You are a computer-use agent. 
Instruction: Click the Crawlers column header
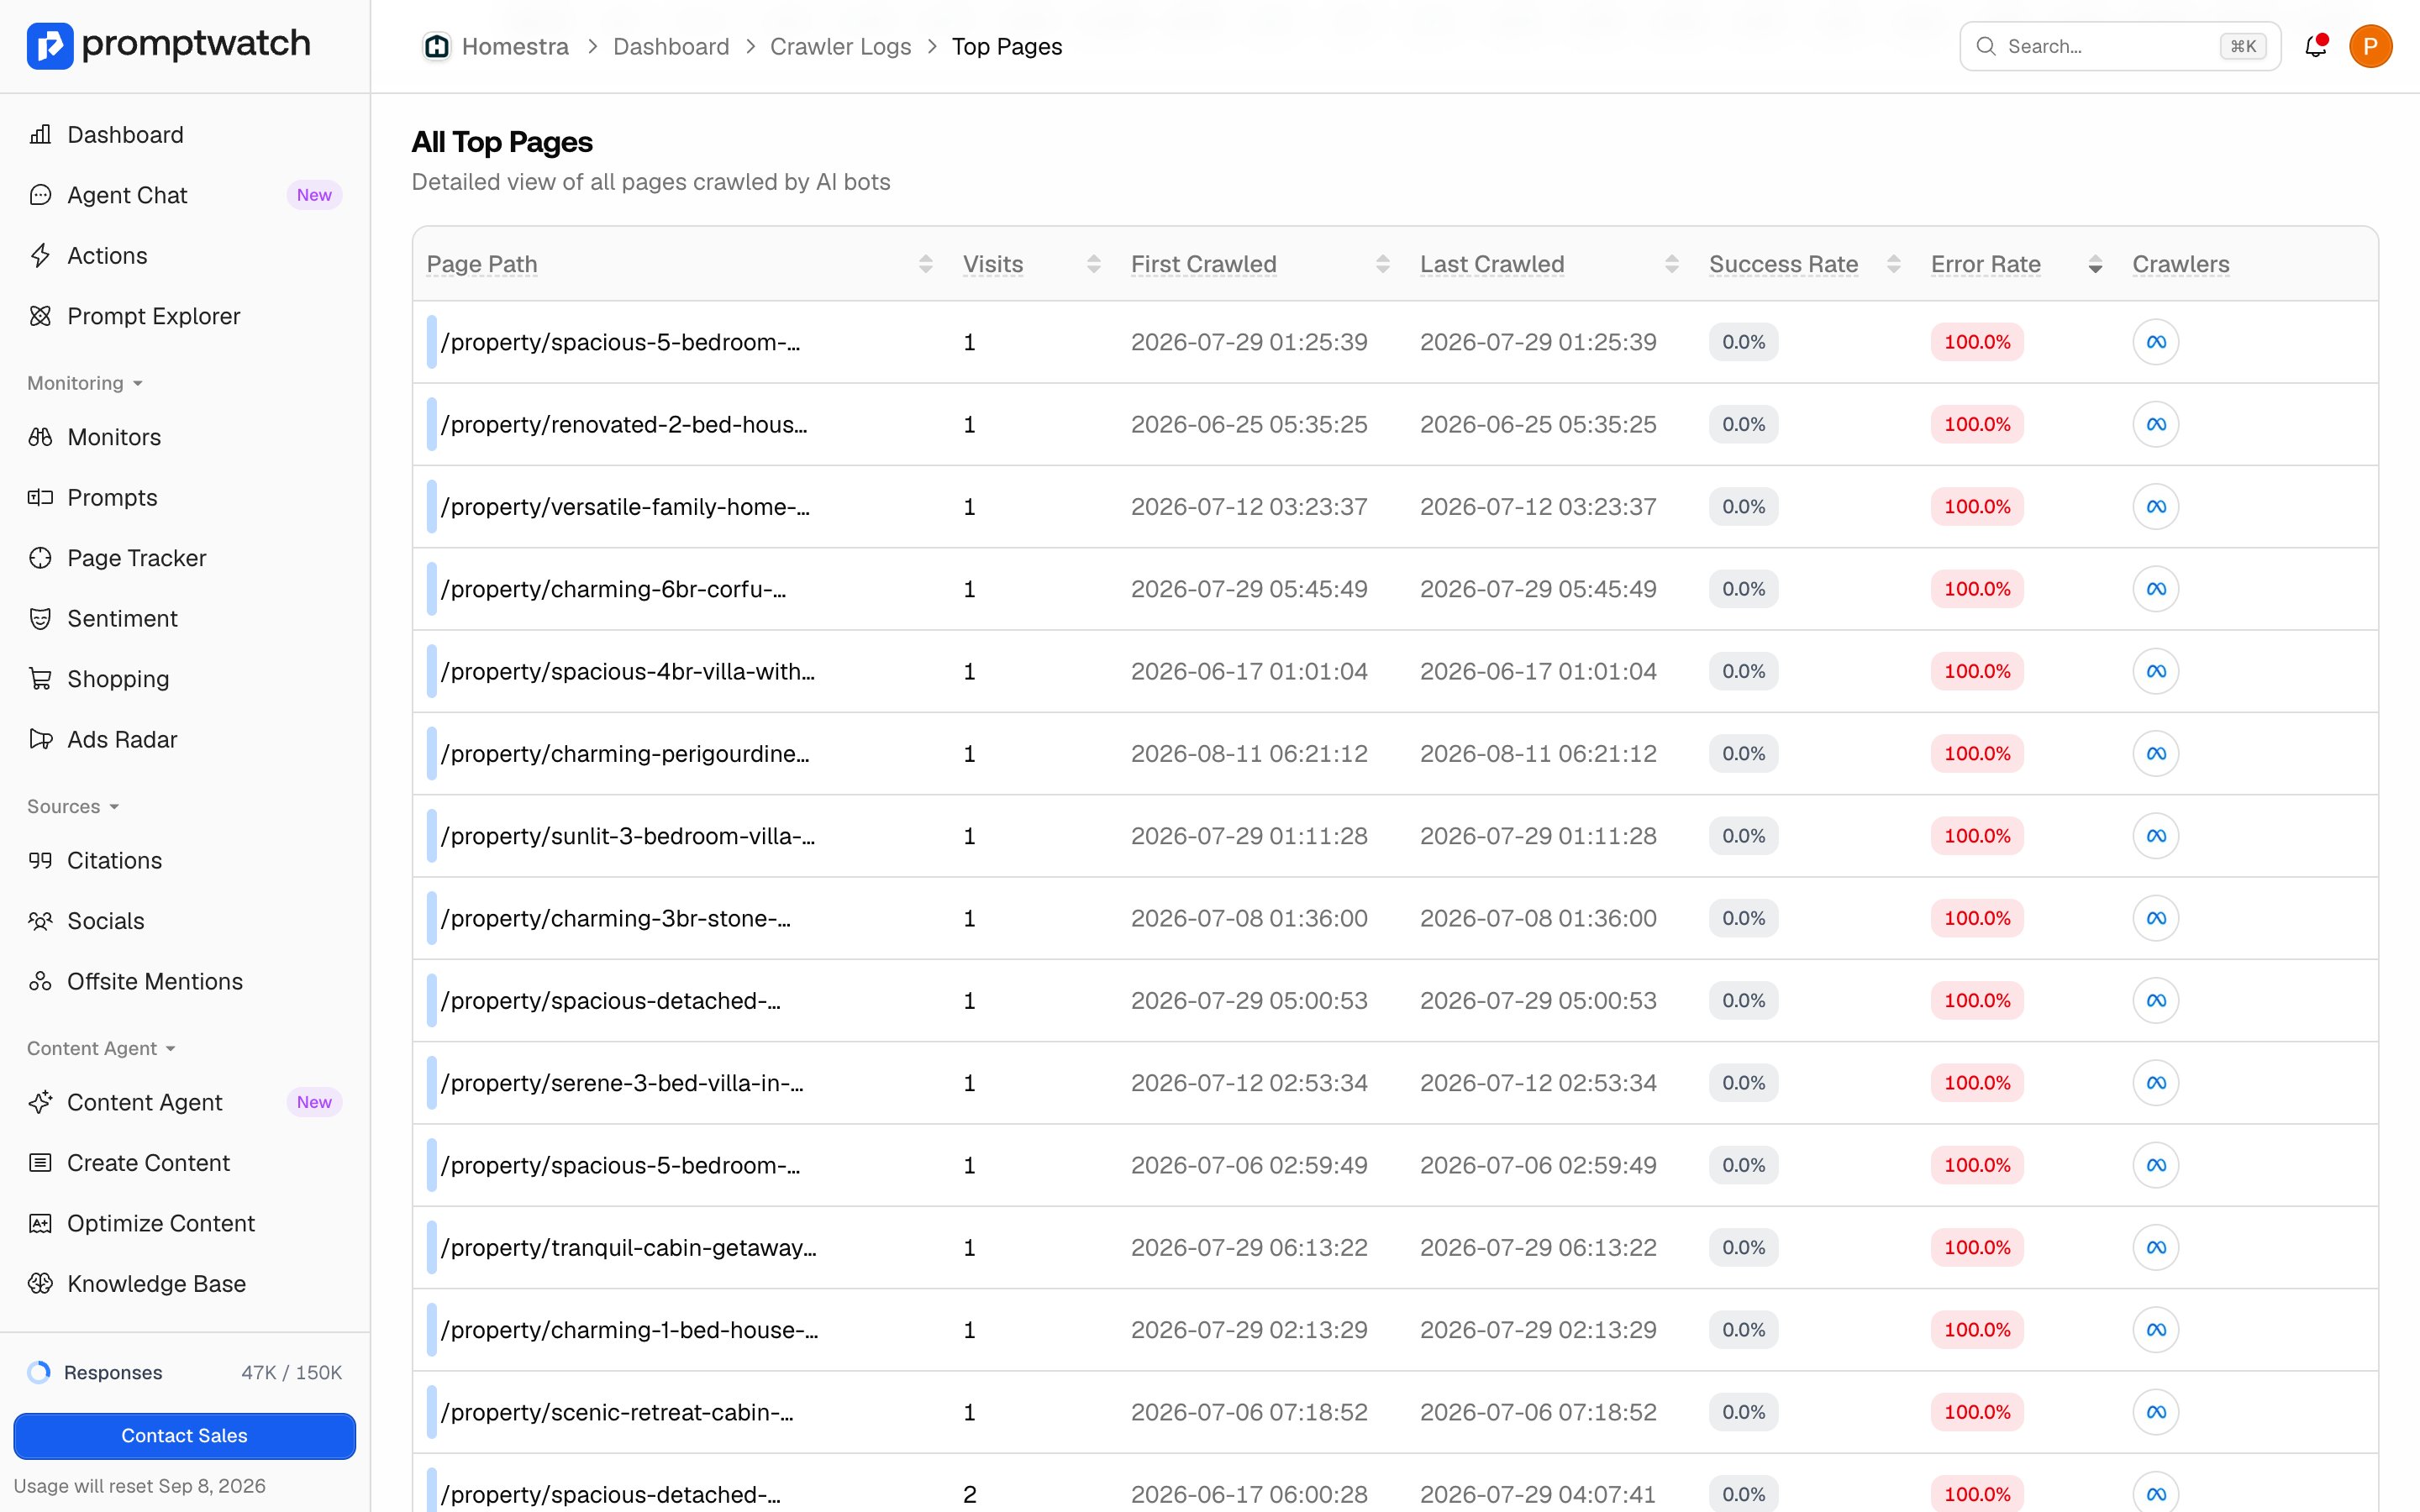[2181, 264]
